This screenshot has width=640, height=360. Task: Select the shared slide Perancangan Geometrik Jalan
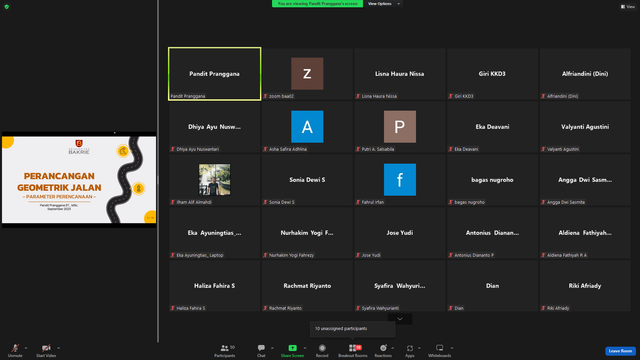[79, 180]
